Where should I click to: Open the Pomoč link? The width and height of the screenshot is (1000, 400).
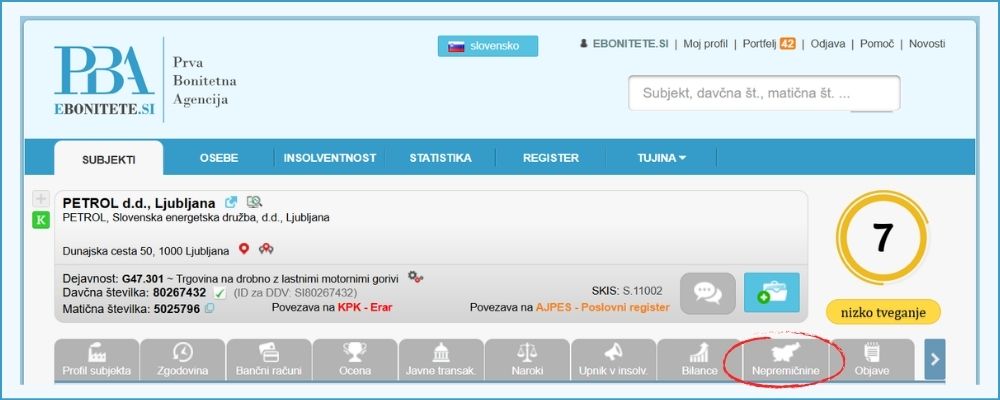click(x=877, y=44)
